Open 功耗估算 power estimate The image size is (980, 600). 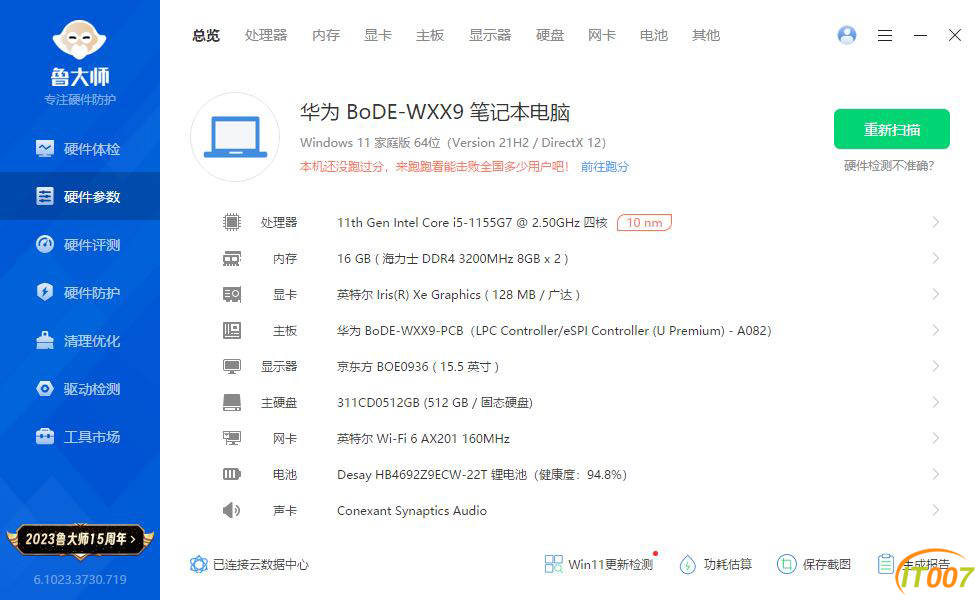click(716, 564)
